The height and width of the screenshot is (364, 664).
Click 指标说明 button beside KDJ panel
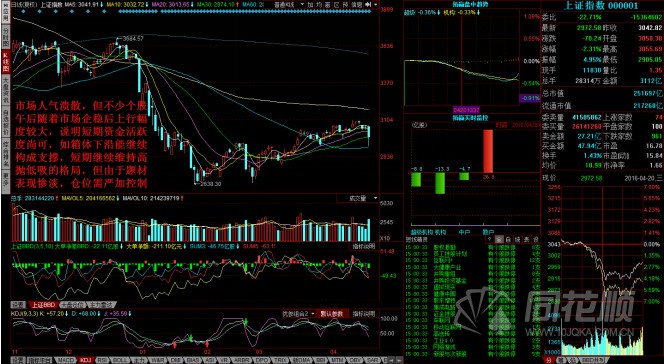[x=364, y=314]
